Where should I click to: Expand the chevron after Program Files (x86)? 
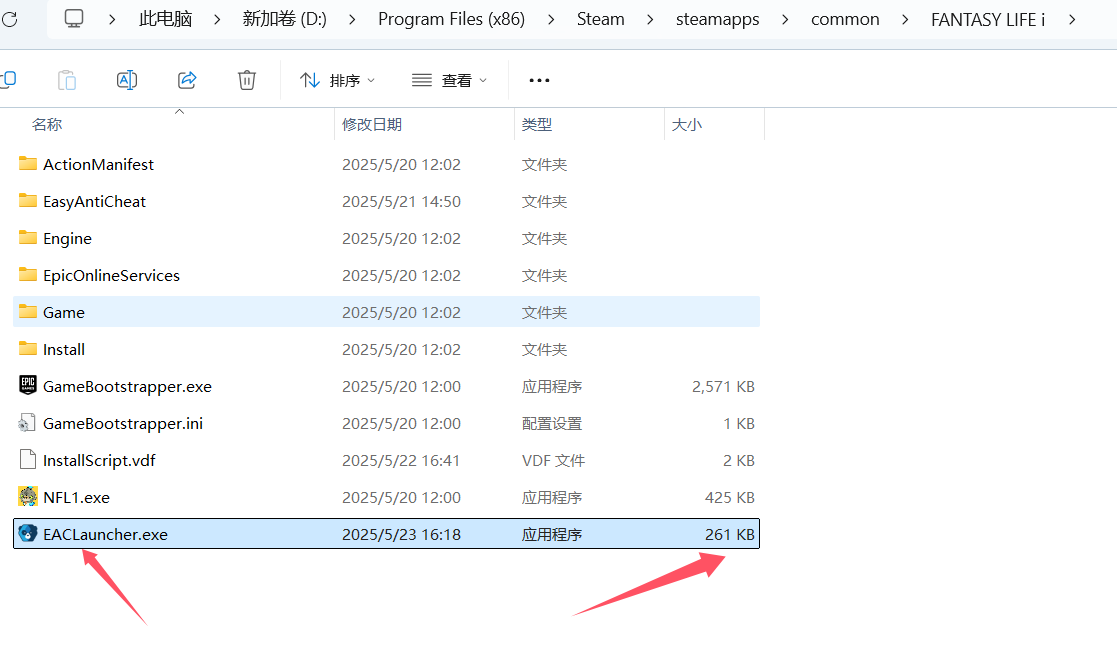click(x=551, y=20)
